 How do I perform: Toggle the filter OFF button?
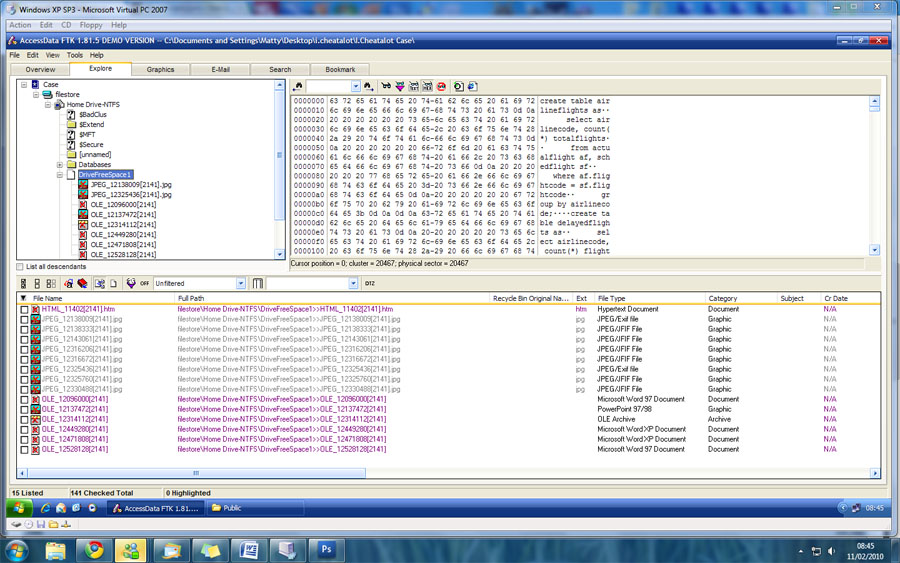point(145,284)
